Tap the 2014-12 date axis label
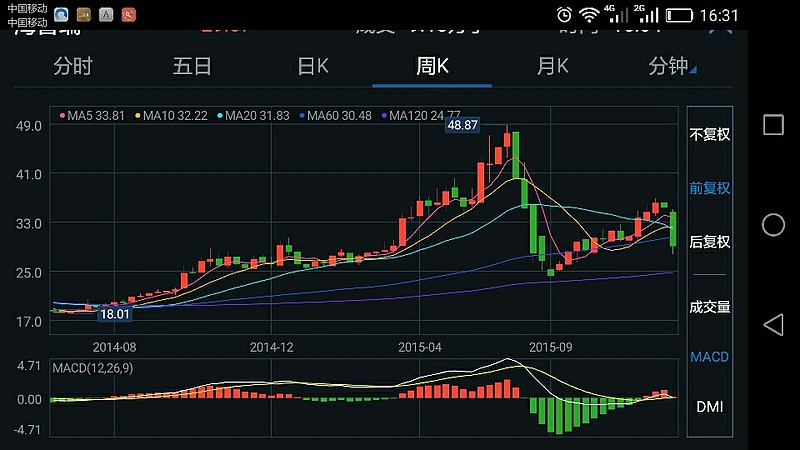 [x=271, y=347]
